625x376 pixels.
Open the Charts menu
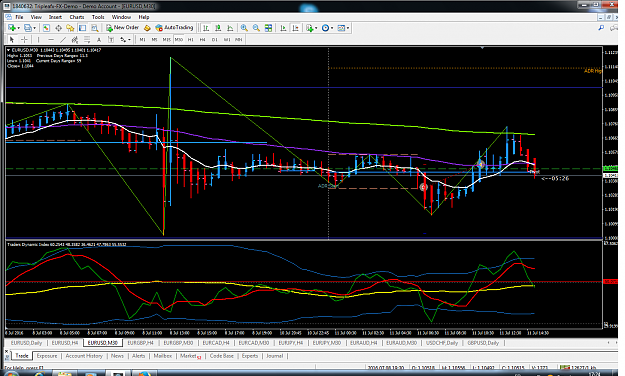tap(77, 17)
